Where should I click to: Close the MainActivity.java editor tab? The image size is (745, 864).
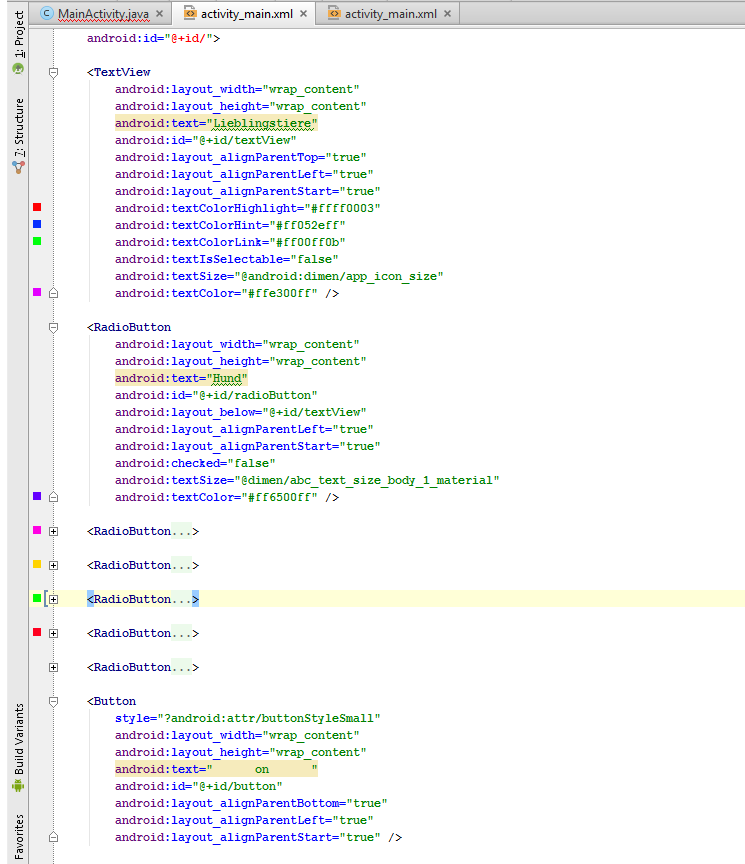[159, 14]
